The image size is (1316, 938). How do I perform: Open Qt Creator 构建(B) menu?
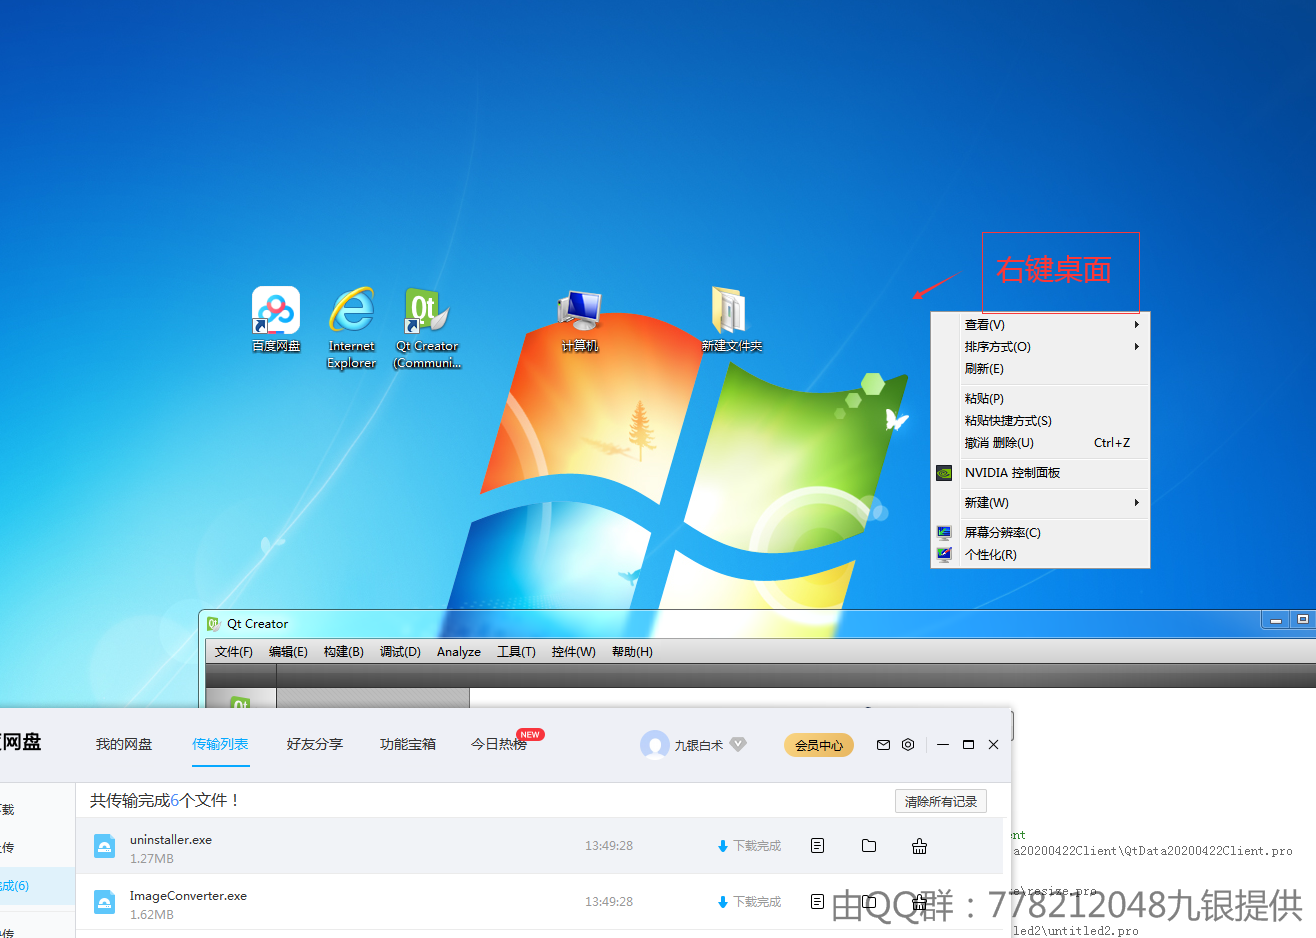point(344,652)
